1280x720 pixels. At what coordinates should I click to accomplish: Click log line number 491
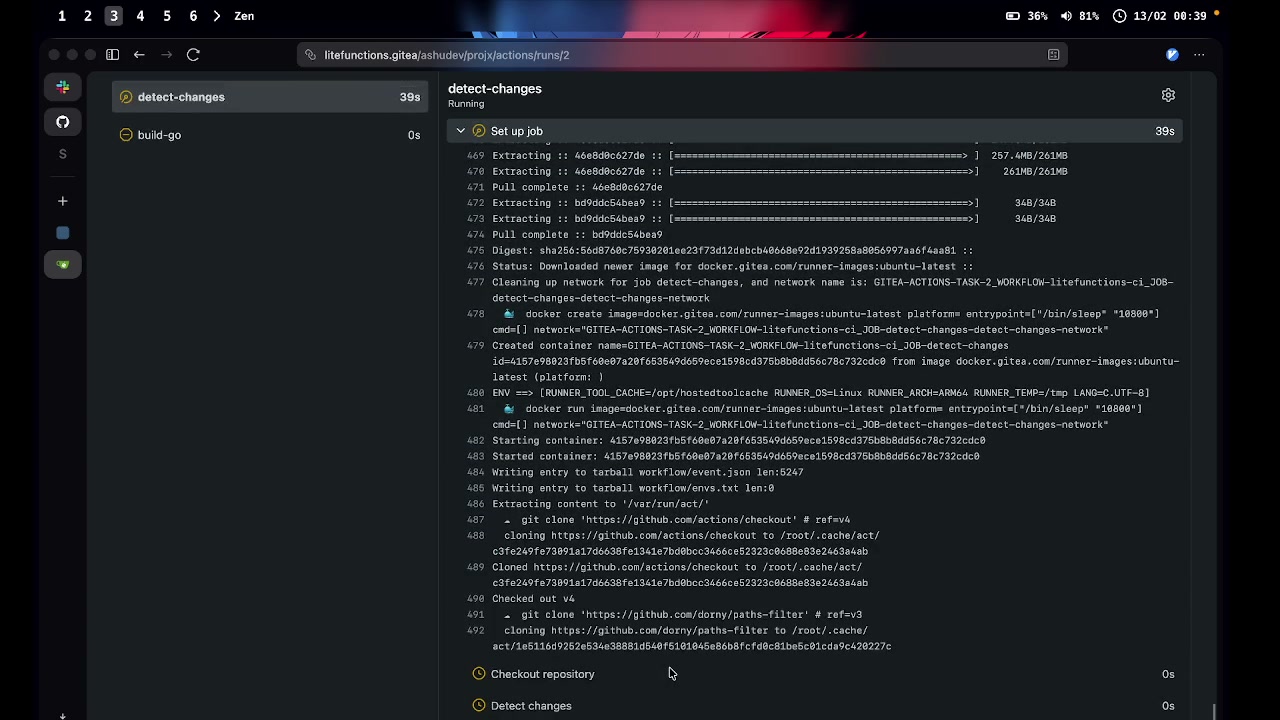pos(476,615)
